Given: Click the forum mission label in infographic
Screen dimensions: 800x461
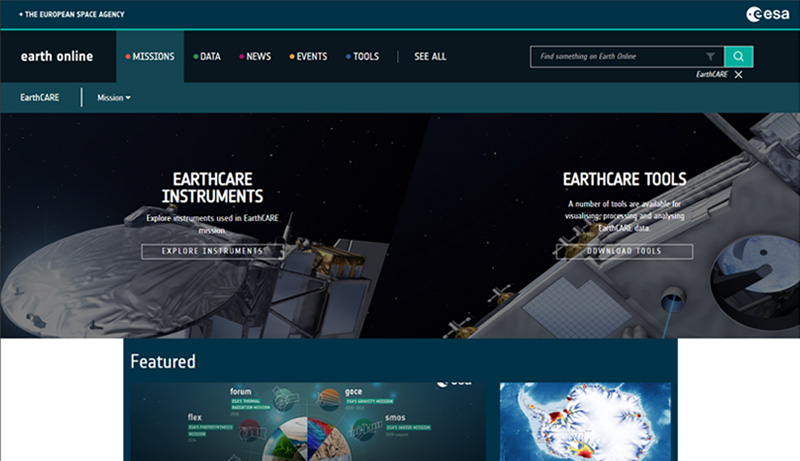Looking at the screenshot, I should [x=240, y=392].
